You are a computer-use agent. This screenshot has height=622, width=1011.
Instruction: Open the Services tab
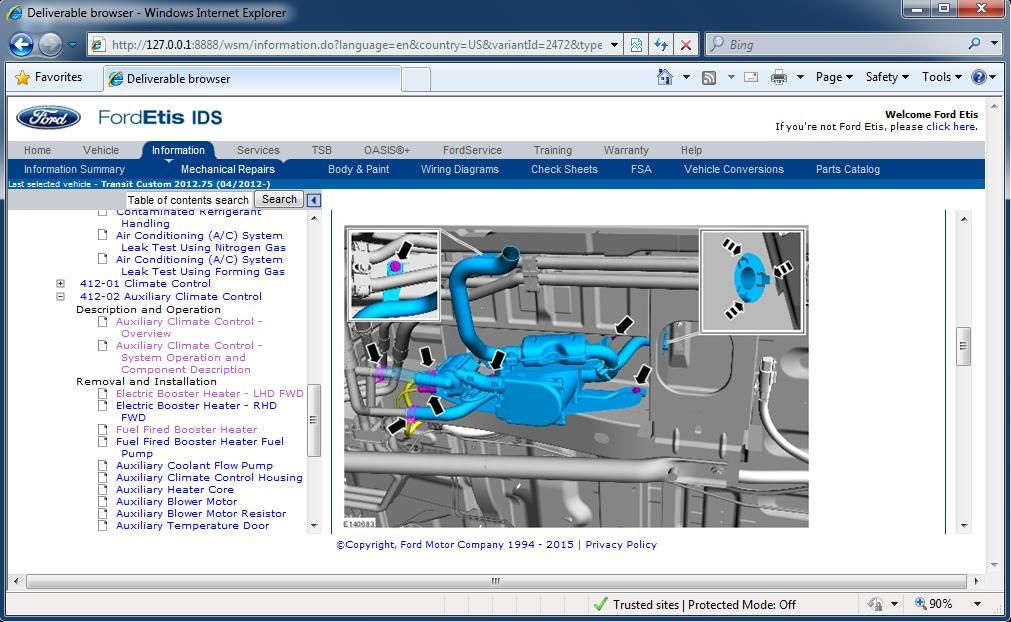(x=258, y=150)
